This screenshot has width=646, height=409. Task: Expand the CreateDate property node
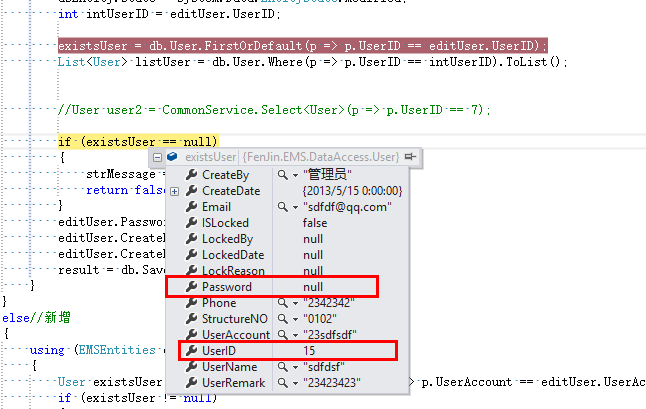175,191
